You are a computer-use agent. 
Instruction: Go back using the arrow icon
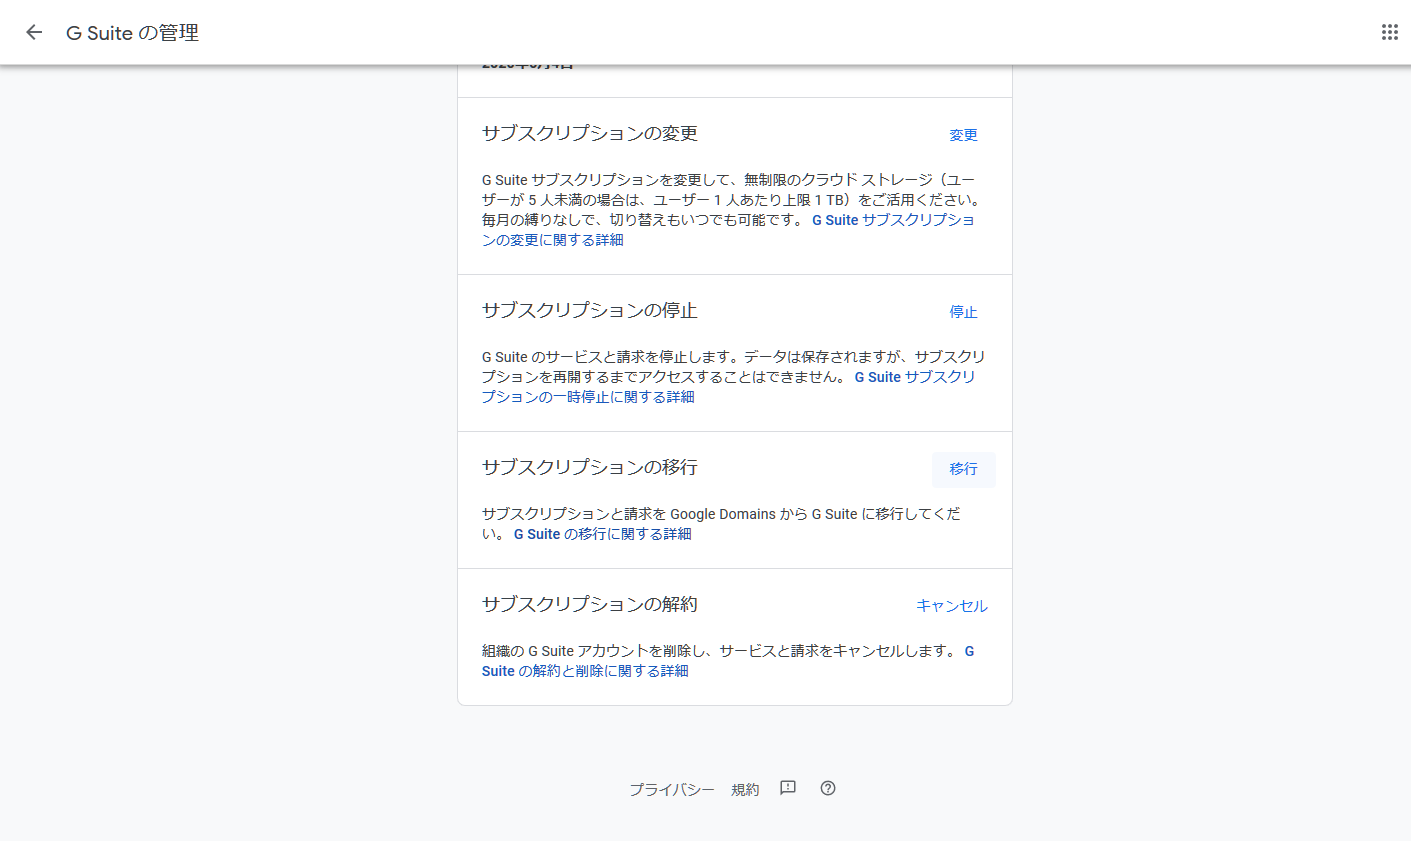coord(34,32)
